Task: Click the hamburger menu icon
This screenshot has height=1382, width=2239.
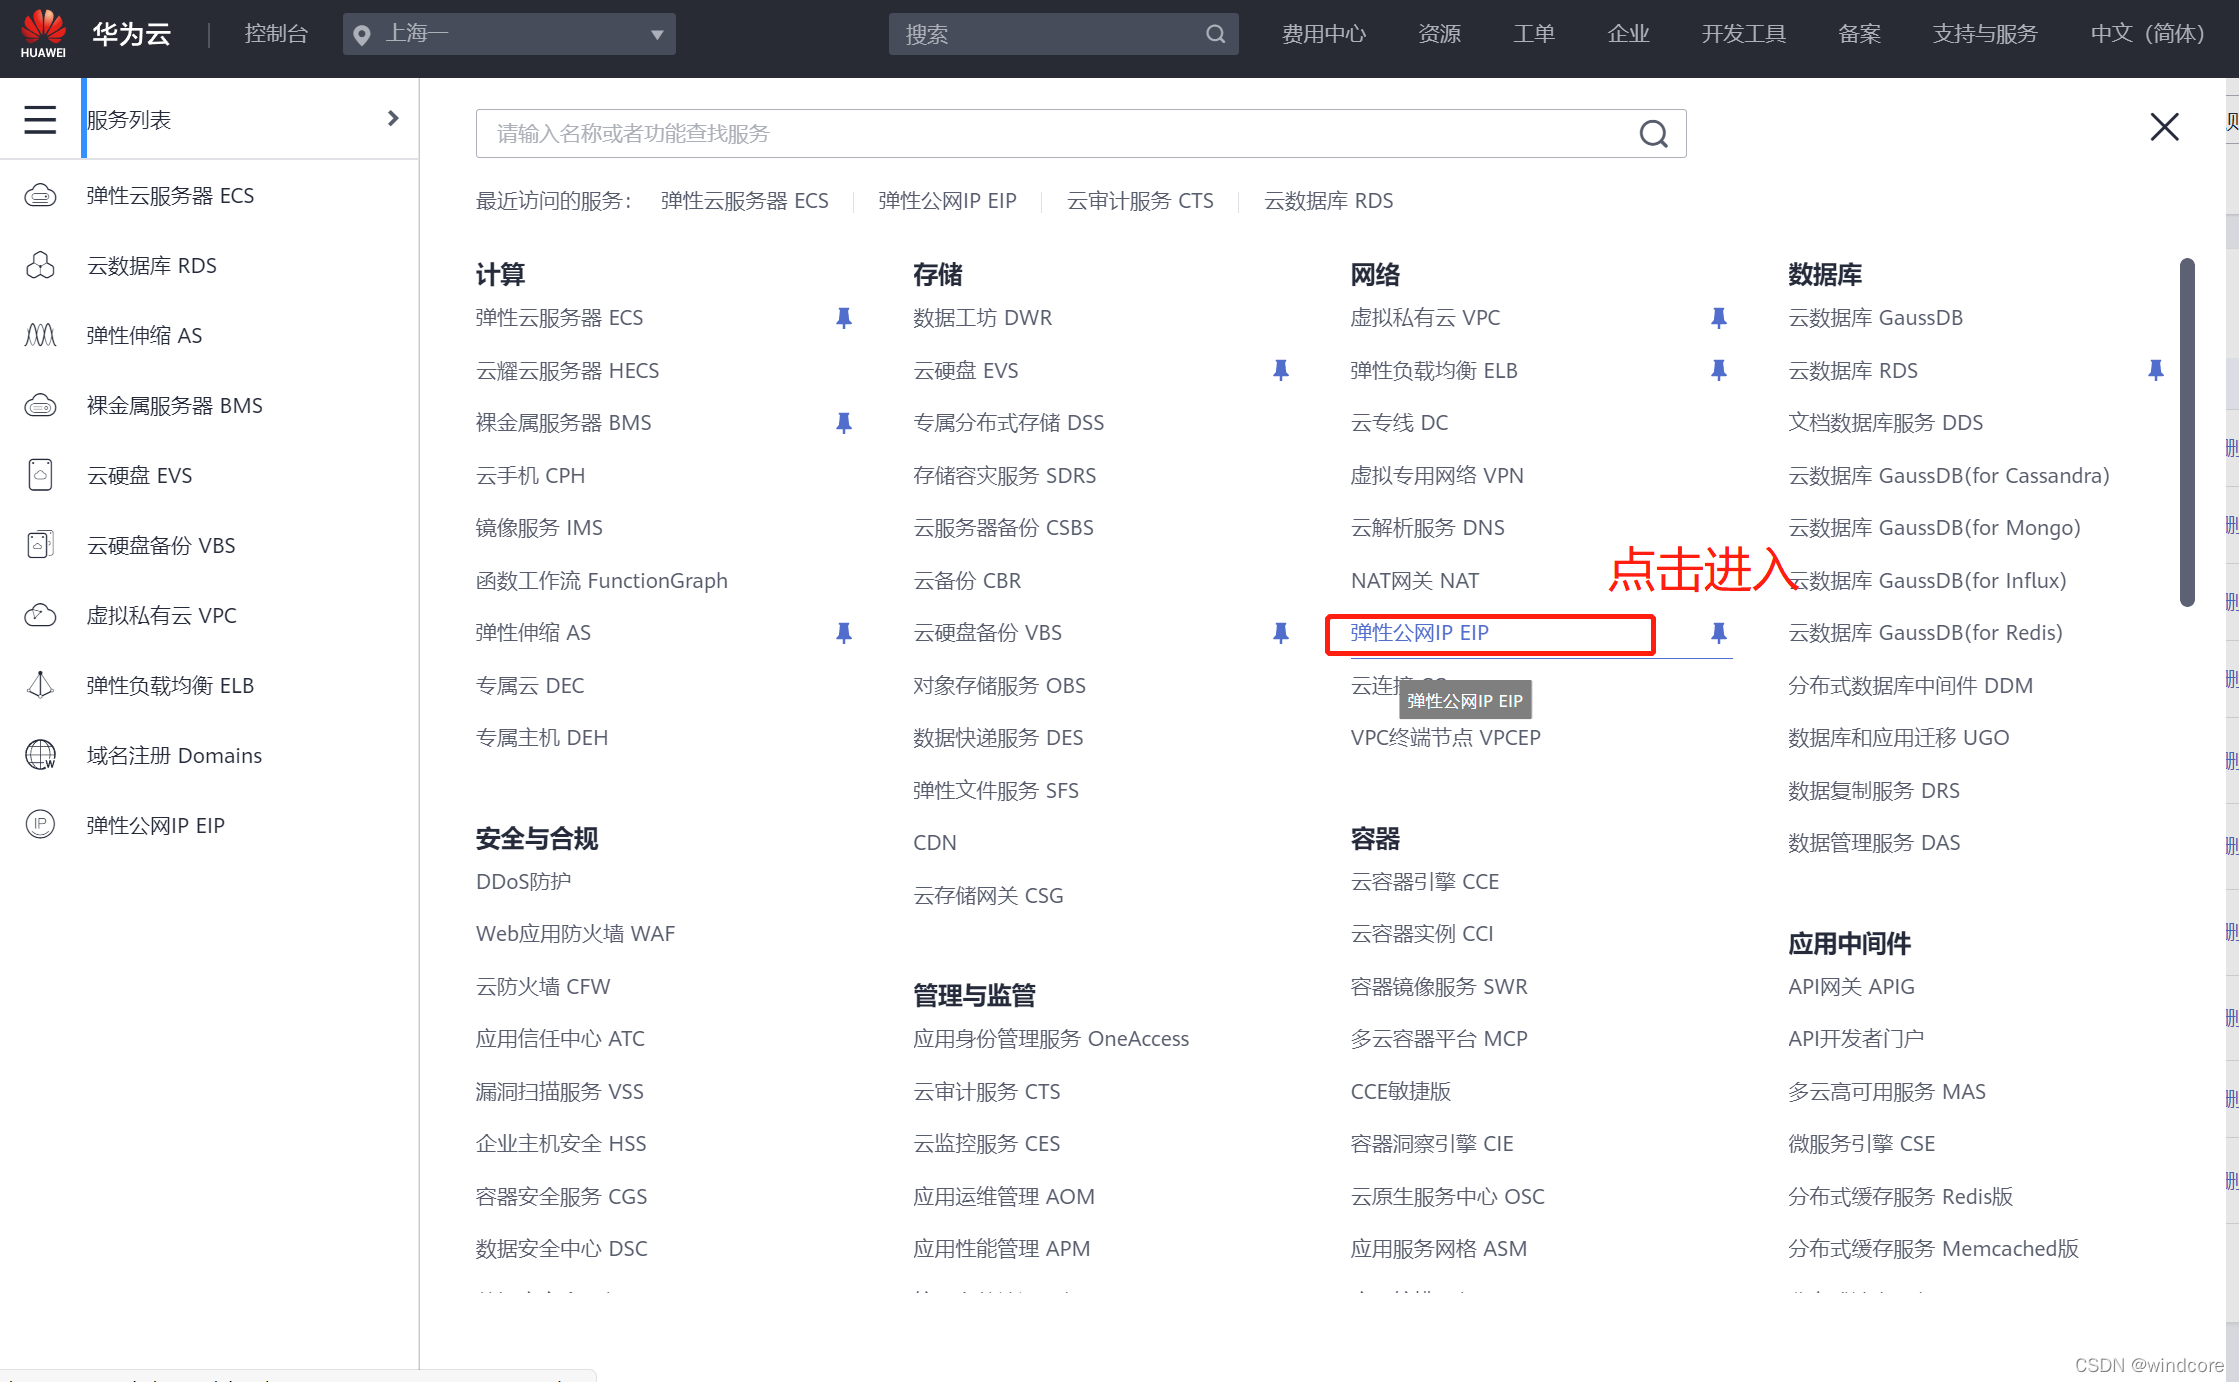Action: coord(40,120)
